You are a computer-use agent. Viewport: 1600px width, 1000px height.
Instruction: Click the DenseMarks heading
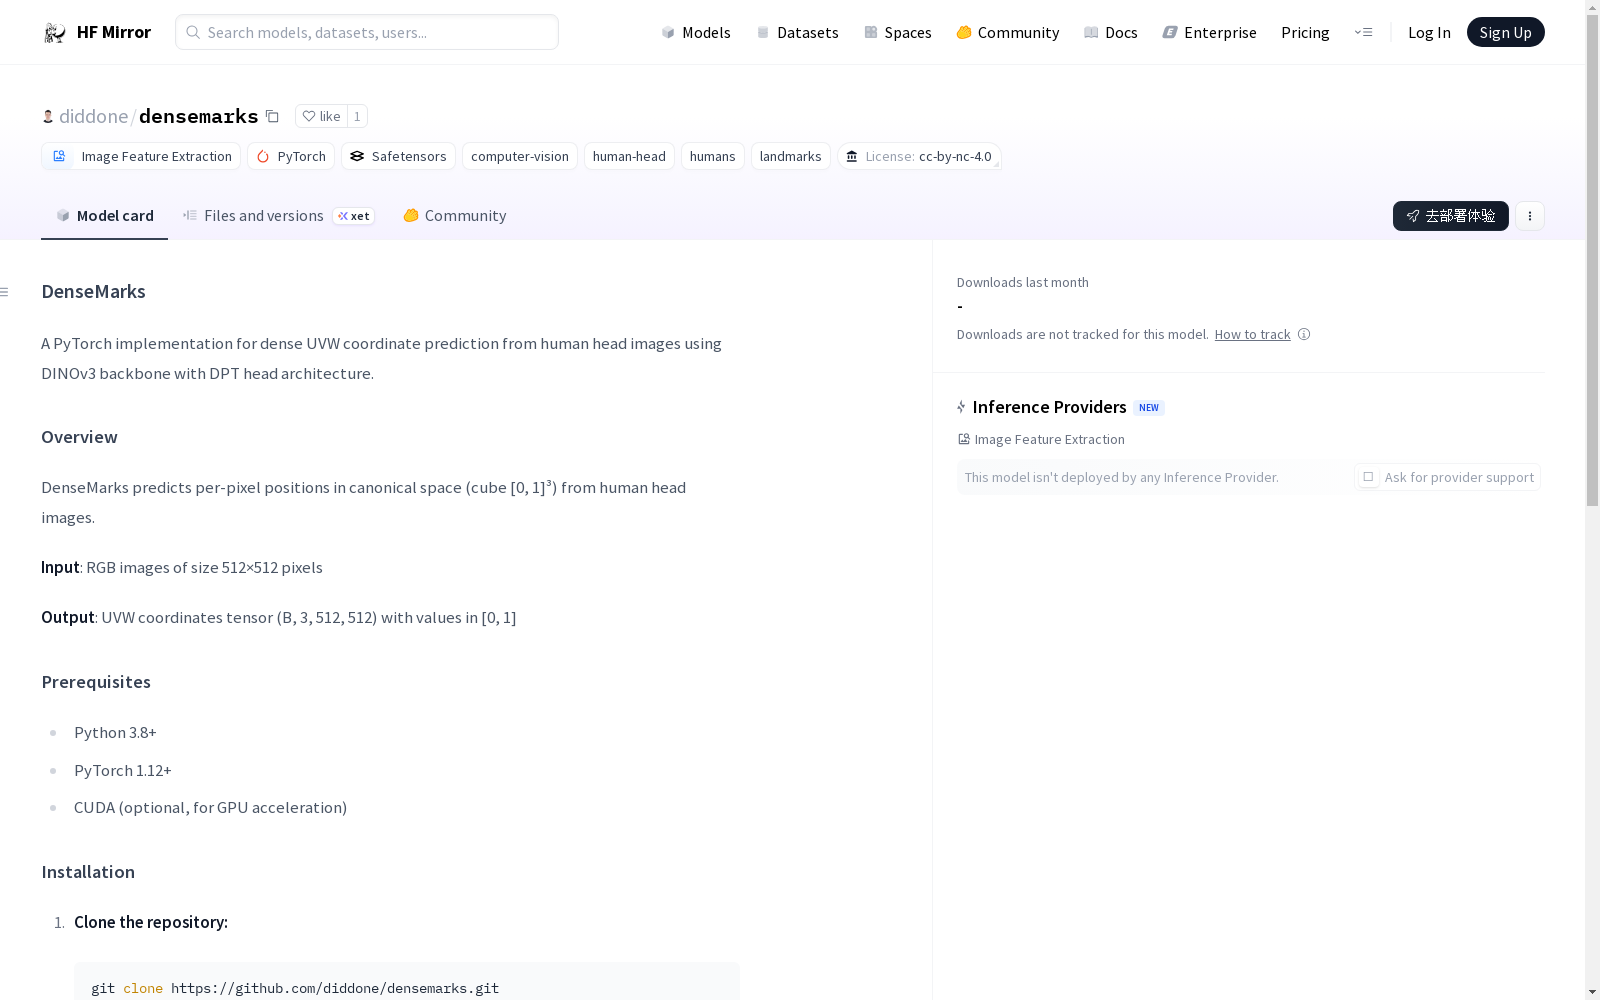coord(93,292)
